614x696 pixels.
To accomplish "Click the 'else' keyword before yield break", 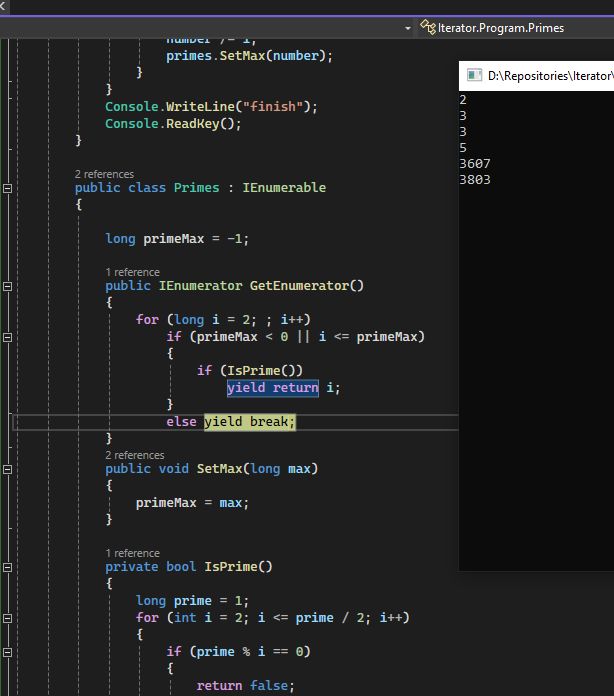I will pos(181,422).
